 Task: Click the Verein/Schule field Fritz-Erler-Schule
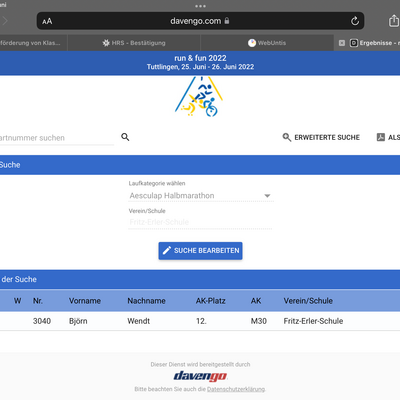[200, 222]
